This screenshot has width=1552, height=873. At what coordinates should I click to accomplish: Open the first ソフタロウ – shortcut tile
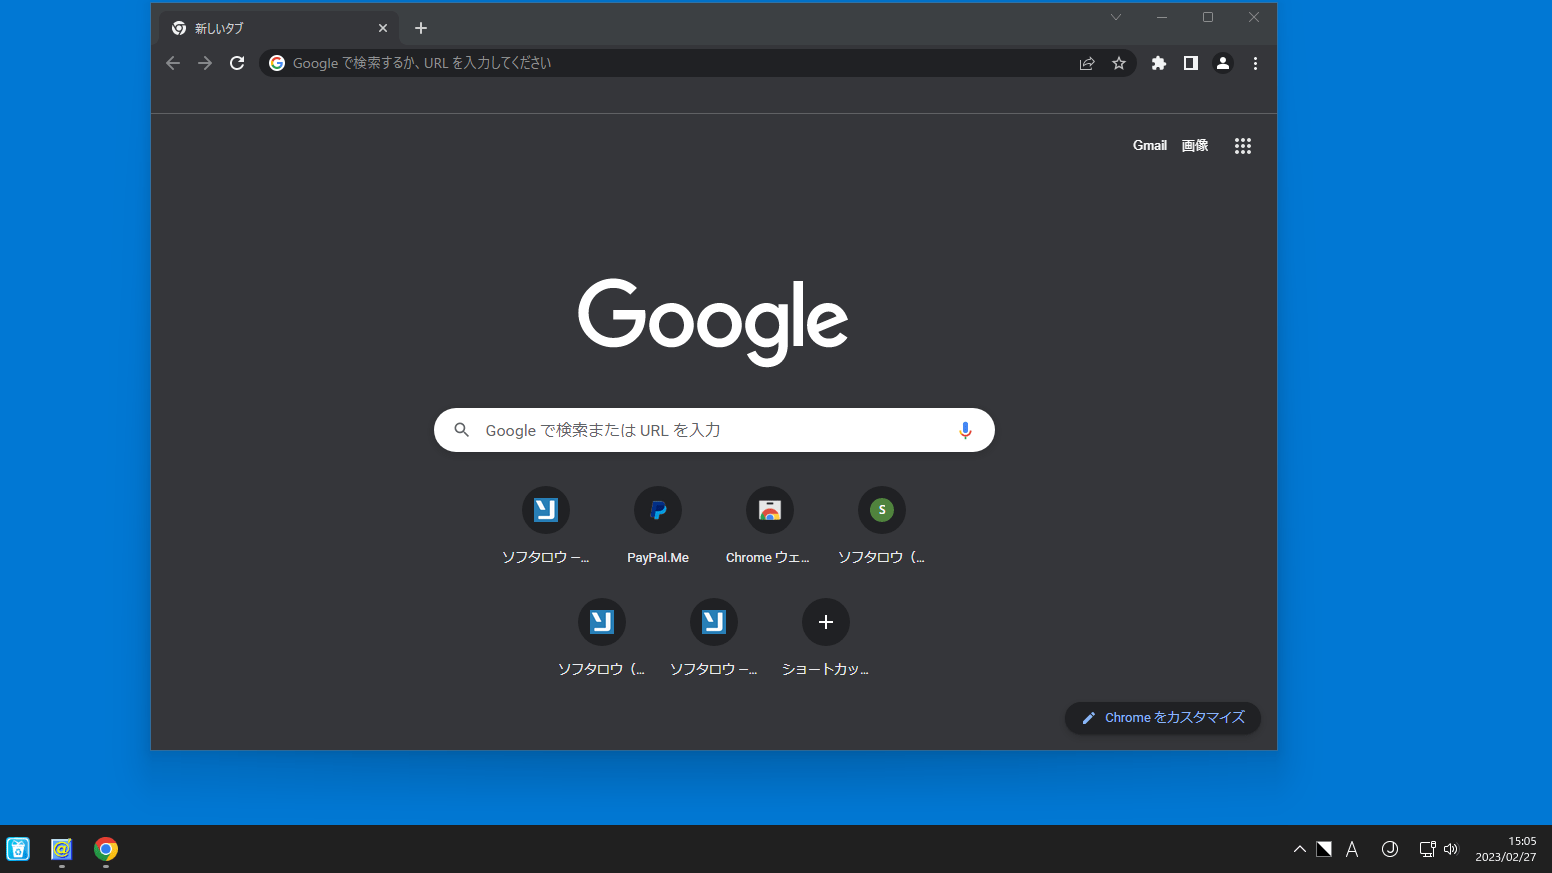point(546,528)
